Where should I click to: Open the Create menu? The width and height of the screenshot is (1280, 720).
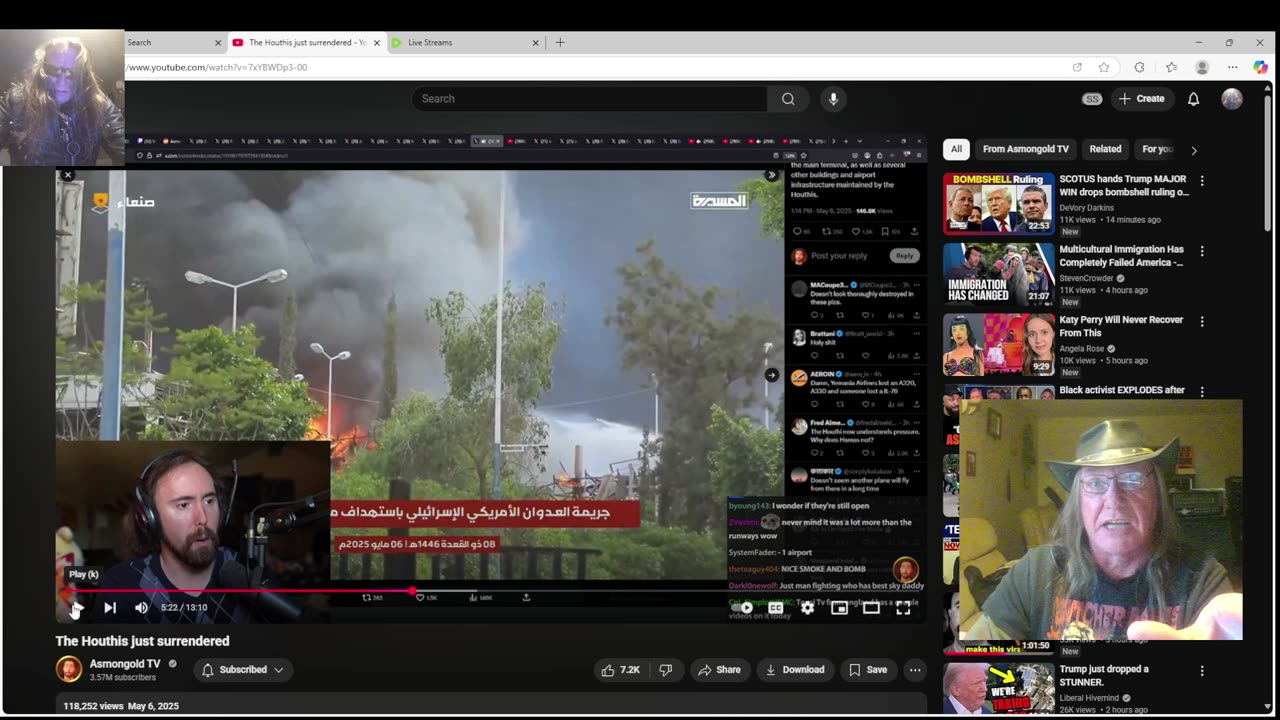click(1141, 99)
